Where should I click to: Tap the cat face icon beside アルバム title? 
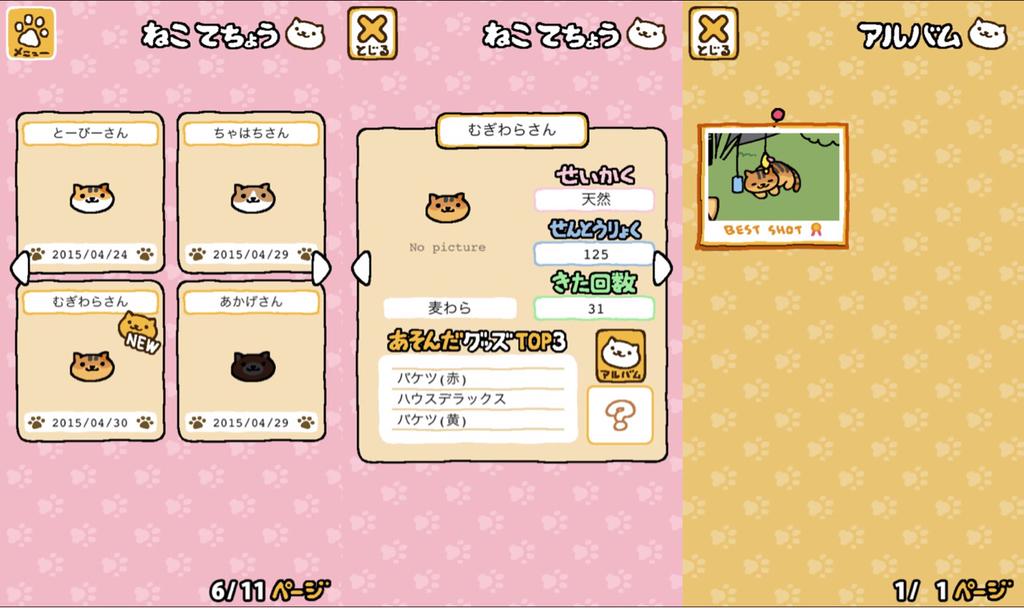[x=987, y=34]
